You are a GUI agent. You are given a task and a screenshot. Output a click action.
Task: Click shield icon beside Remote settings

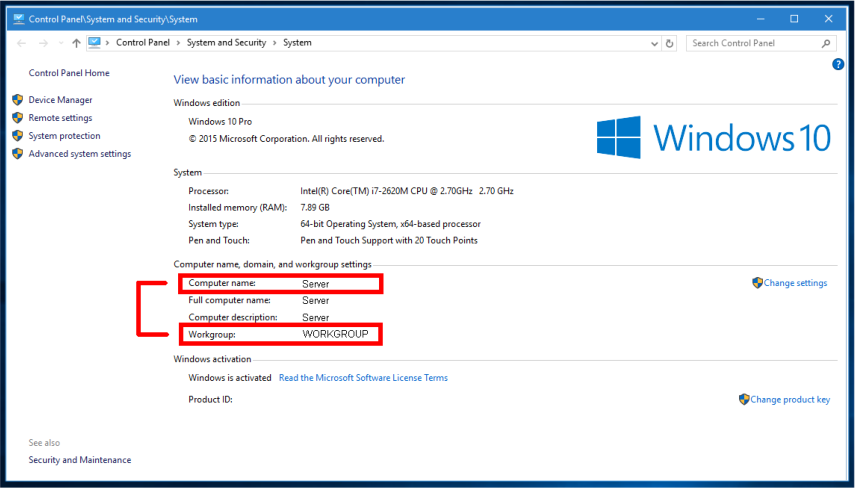(18, 118)
